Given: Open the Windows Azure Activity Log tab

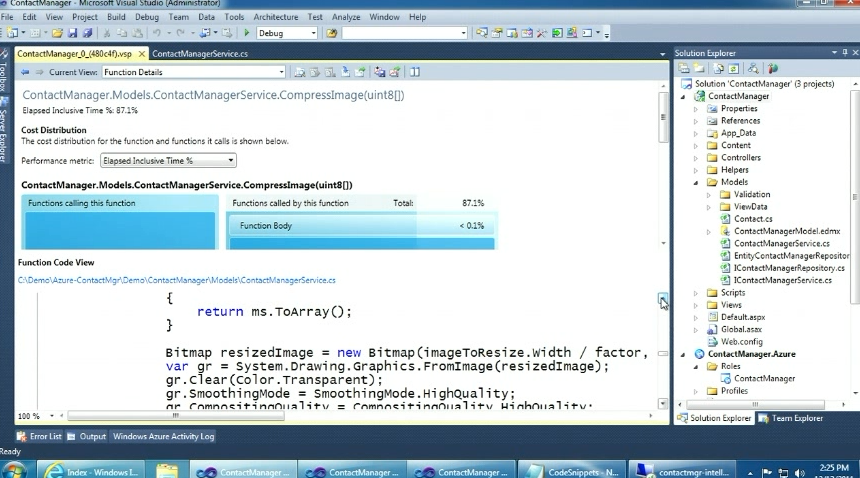Looking at the screenshot, I should pyautogui.click(x=163, y=436).
